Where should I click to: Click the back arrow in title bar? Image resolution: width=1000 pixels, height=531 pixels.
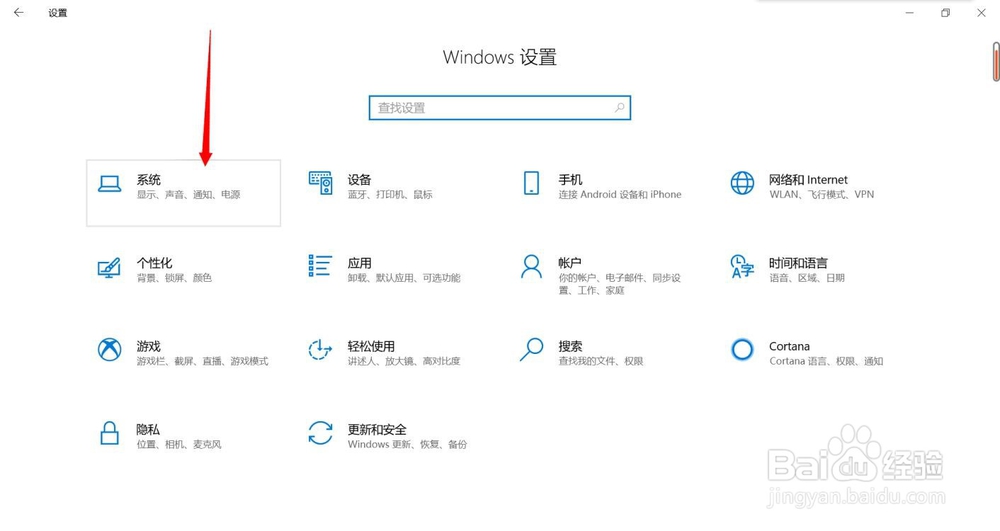pos(18,12)
